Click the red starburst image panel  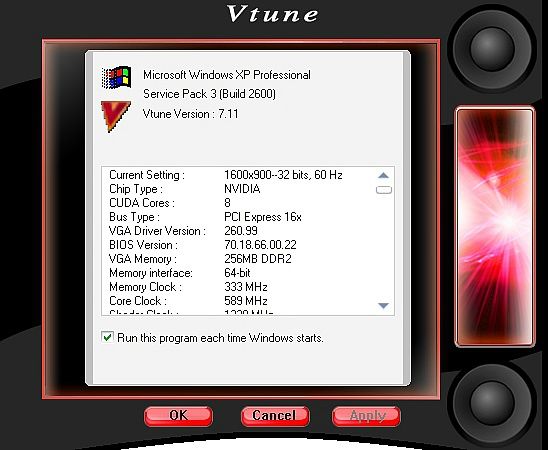(x=495, y=226)
